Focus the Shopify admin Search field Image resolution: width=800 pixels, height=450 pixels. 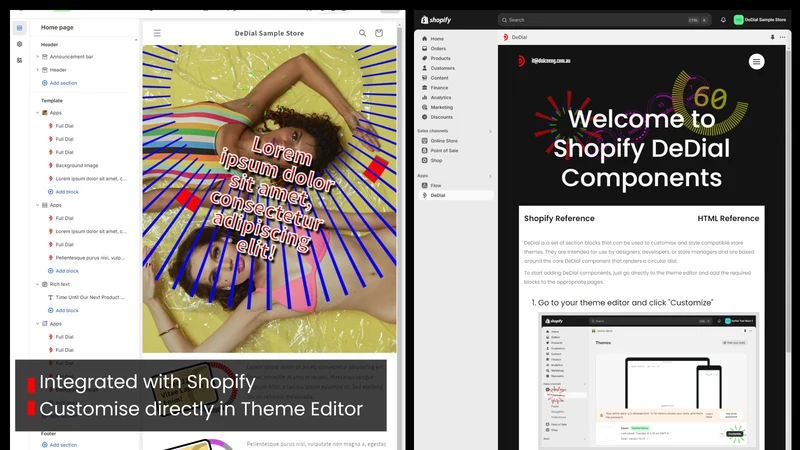point(604,20)
